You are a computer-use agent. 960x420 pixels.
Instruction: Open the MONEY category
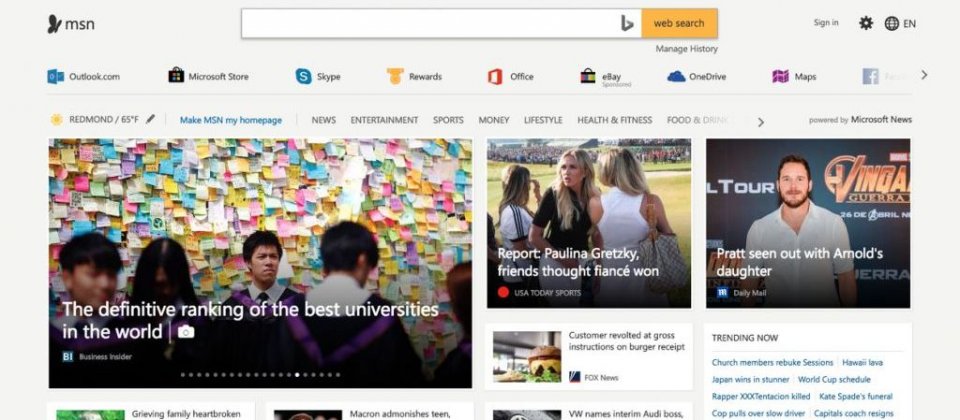coord(493,120)
